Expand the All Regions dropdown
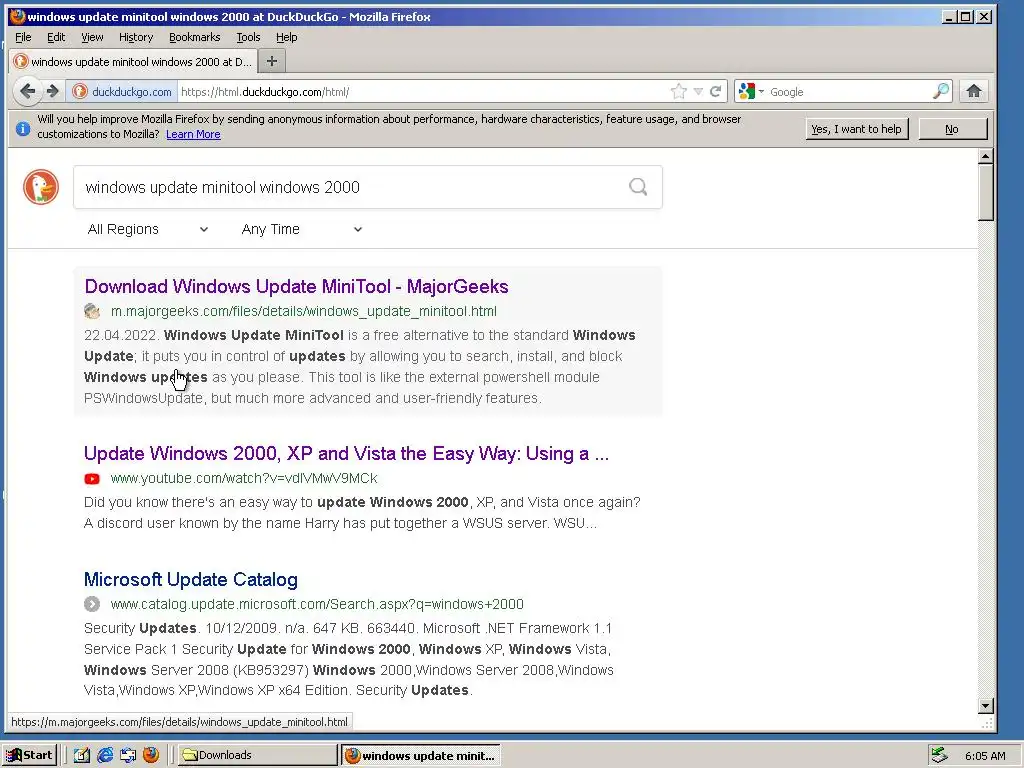Image resolution: width=1024 pixels, height=768 pixels. click(148, 229)
